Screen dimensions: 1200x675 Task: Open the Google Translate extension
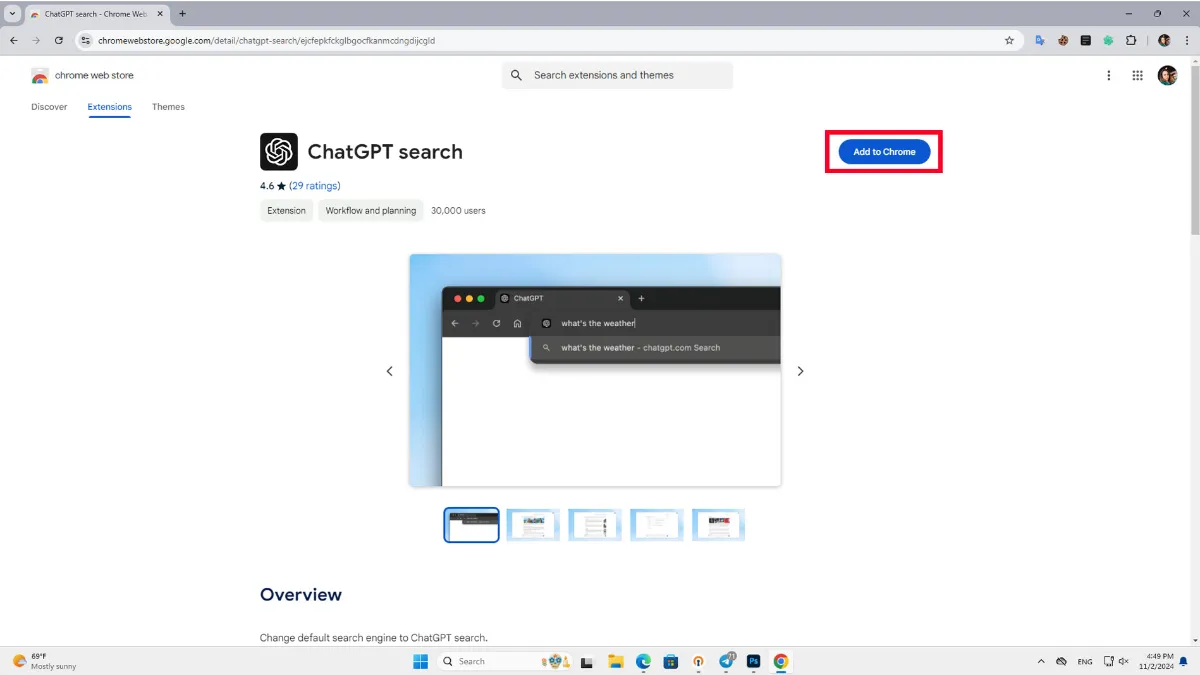point(1040,41)
